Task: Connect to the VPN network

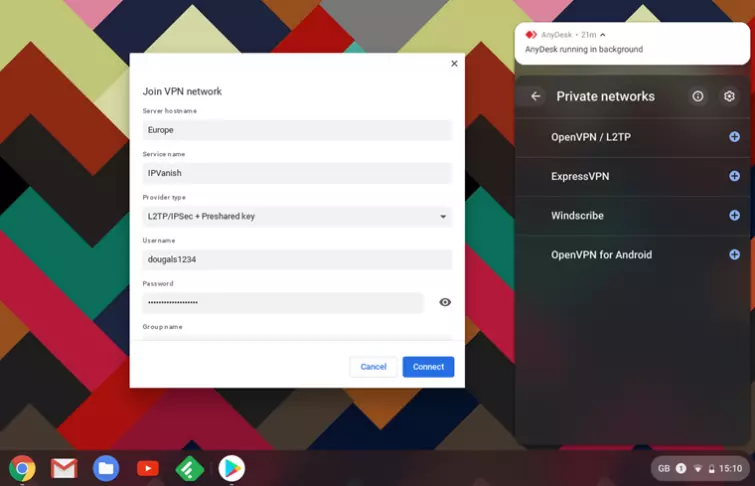Action: (x=428, y=367)
